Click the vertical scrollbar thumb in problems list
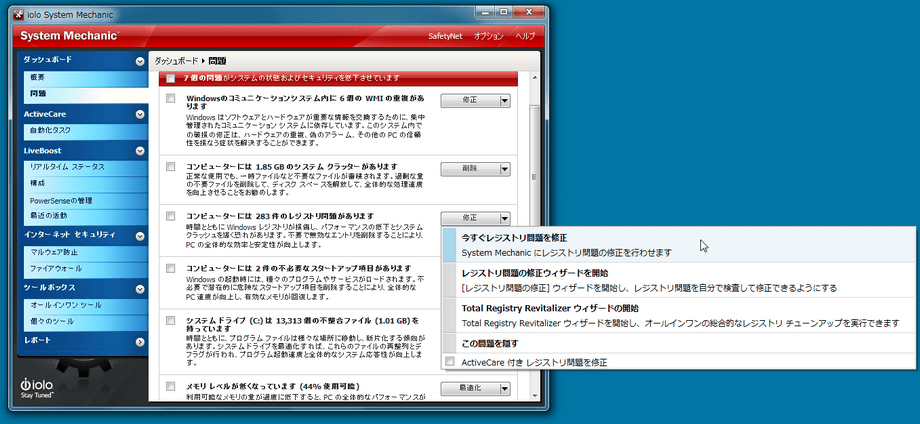The image size is (920, 424). point(533,176)
